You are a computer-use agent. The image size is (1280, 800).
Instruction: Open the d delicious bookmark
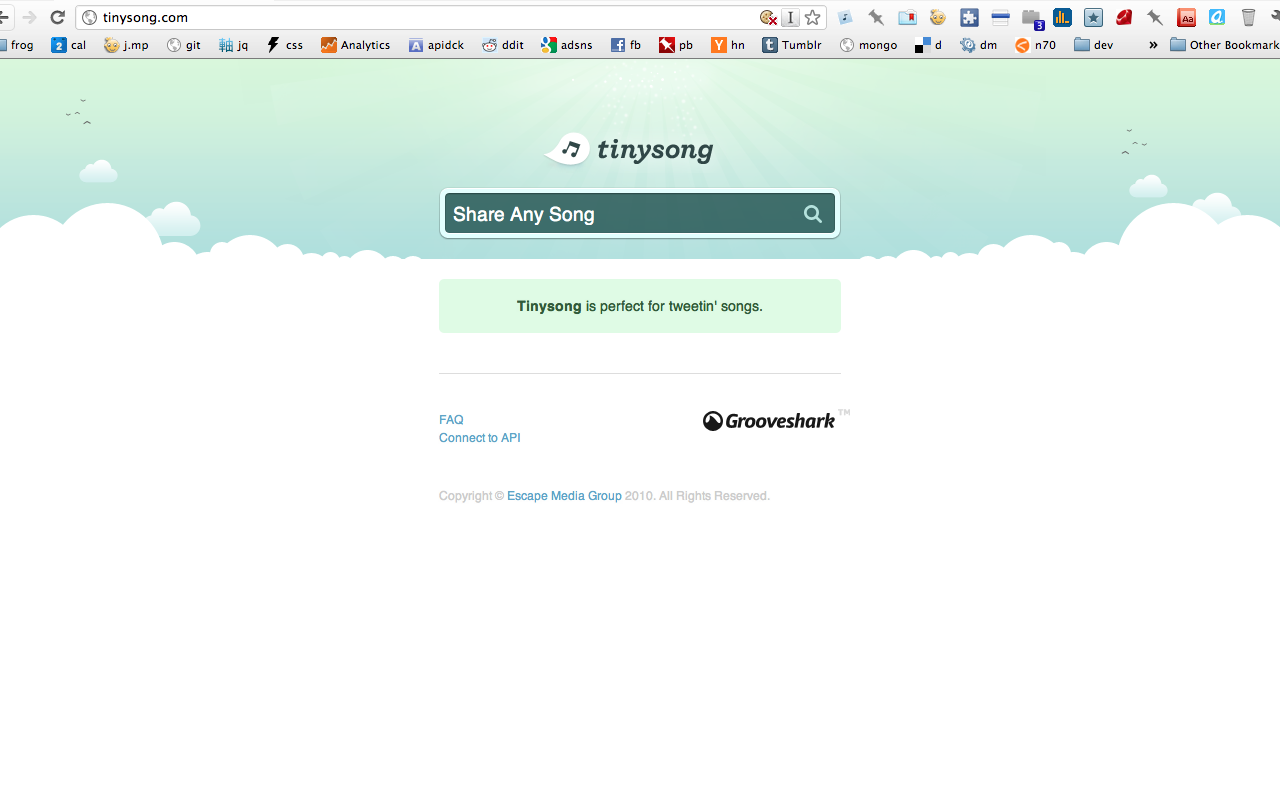coord(928,45)
